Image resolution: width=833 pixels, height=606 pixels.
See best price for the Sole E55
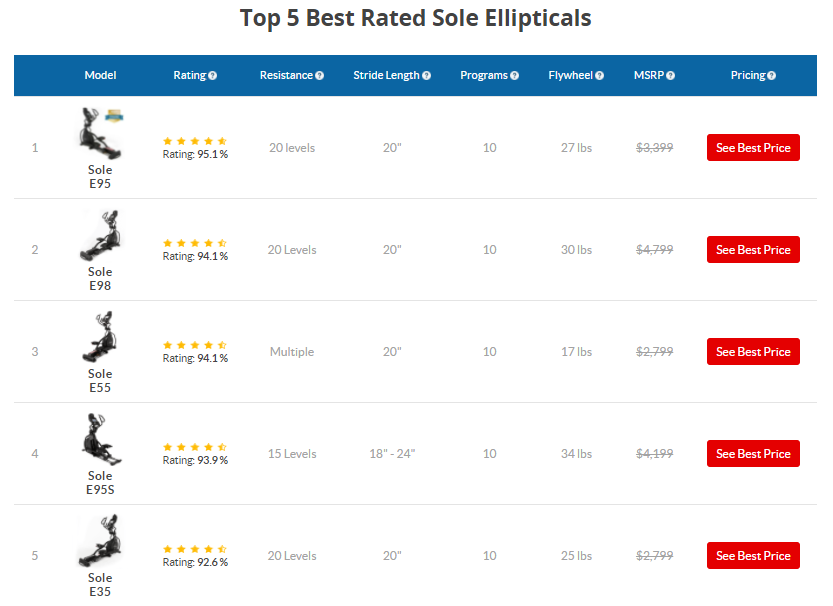[x=753, y=352]
